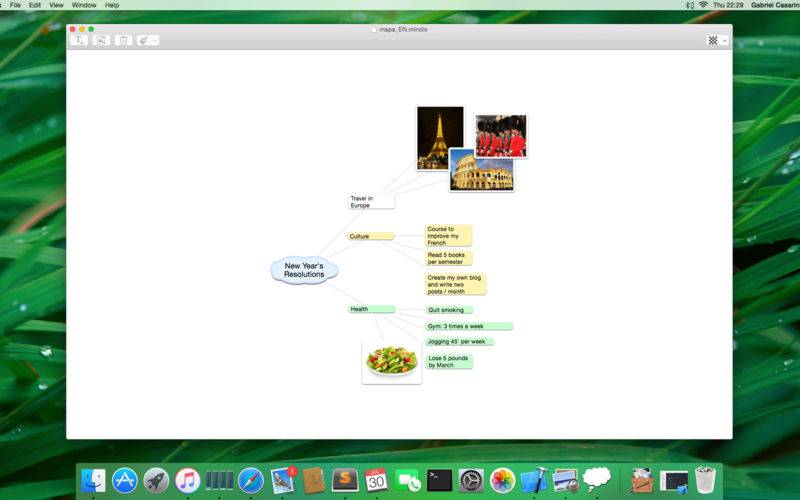Select the Eiffel Tower image
Viewport: 800px width, 500px height.
439,137
